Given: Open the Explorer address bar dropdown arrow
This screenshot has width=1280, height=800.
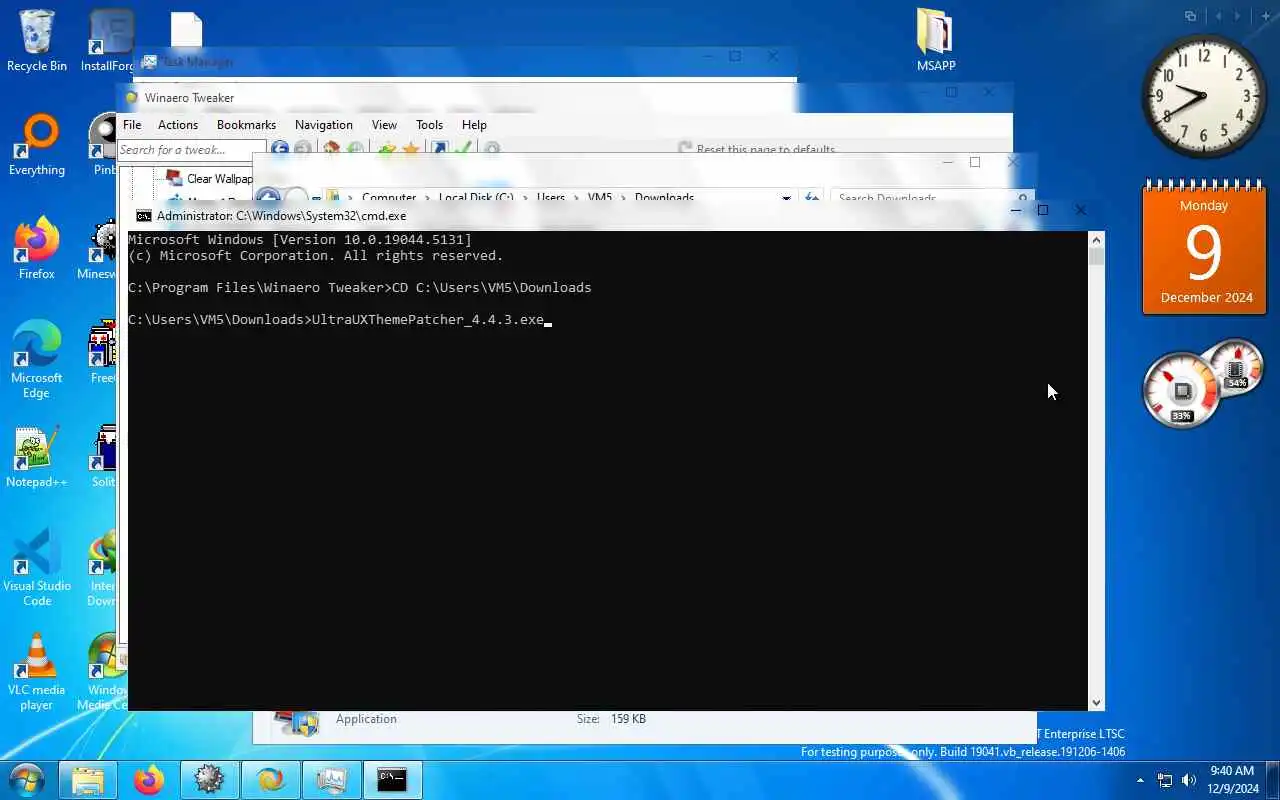Looking at the screenshot, I should pos(786,198).
